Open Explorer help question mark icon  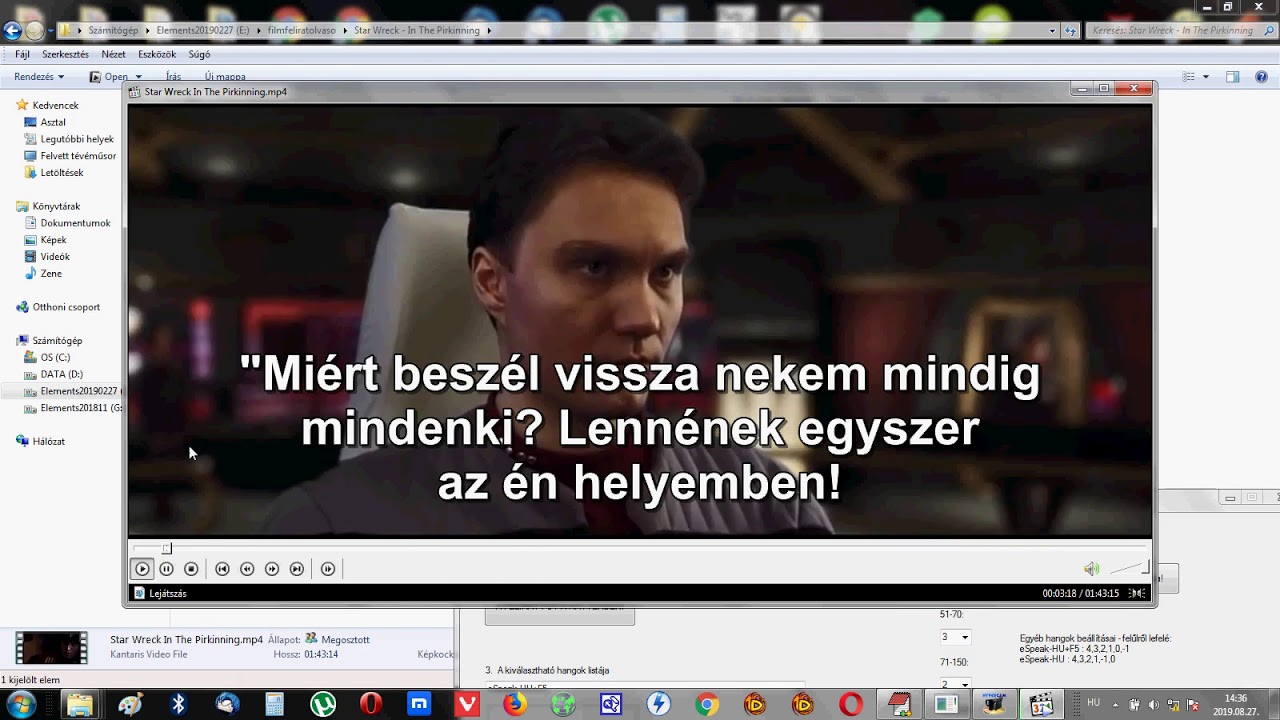point(1261,77)
